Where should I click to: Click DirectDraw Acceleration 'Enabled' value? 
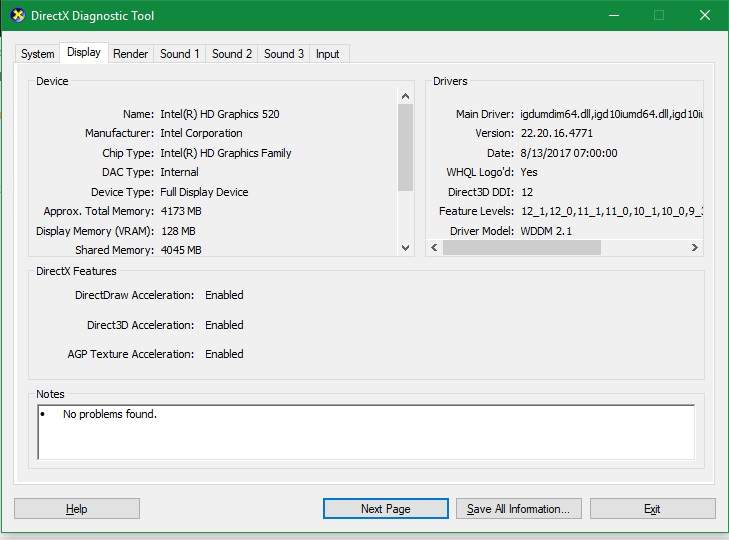click(x=224, y=295)
